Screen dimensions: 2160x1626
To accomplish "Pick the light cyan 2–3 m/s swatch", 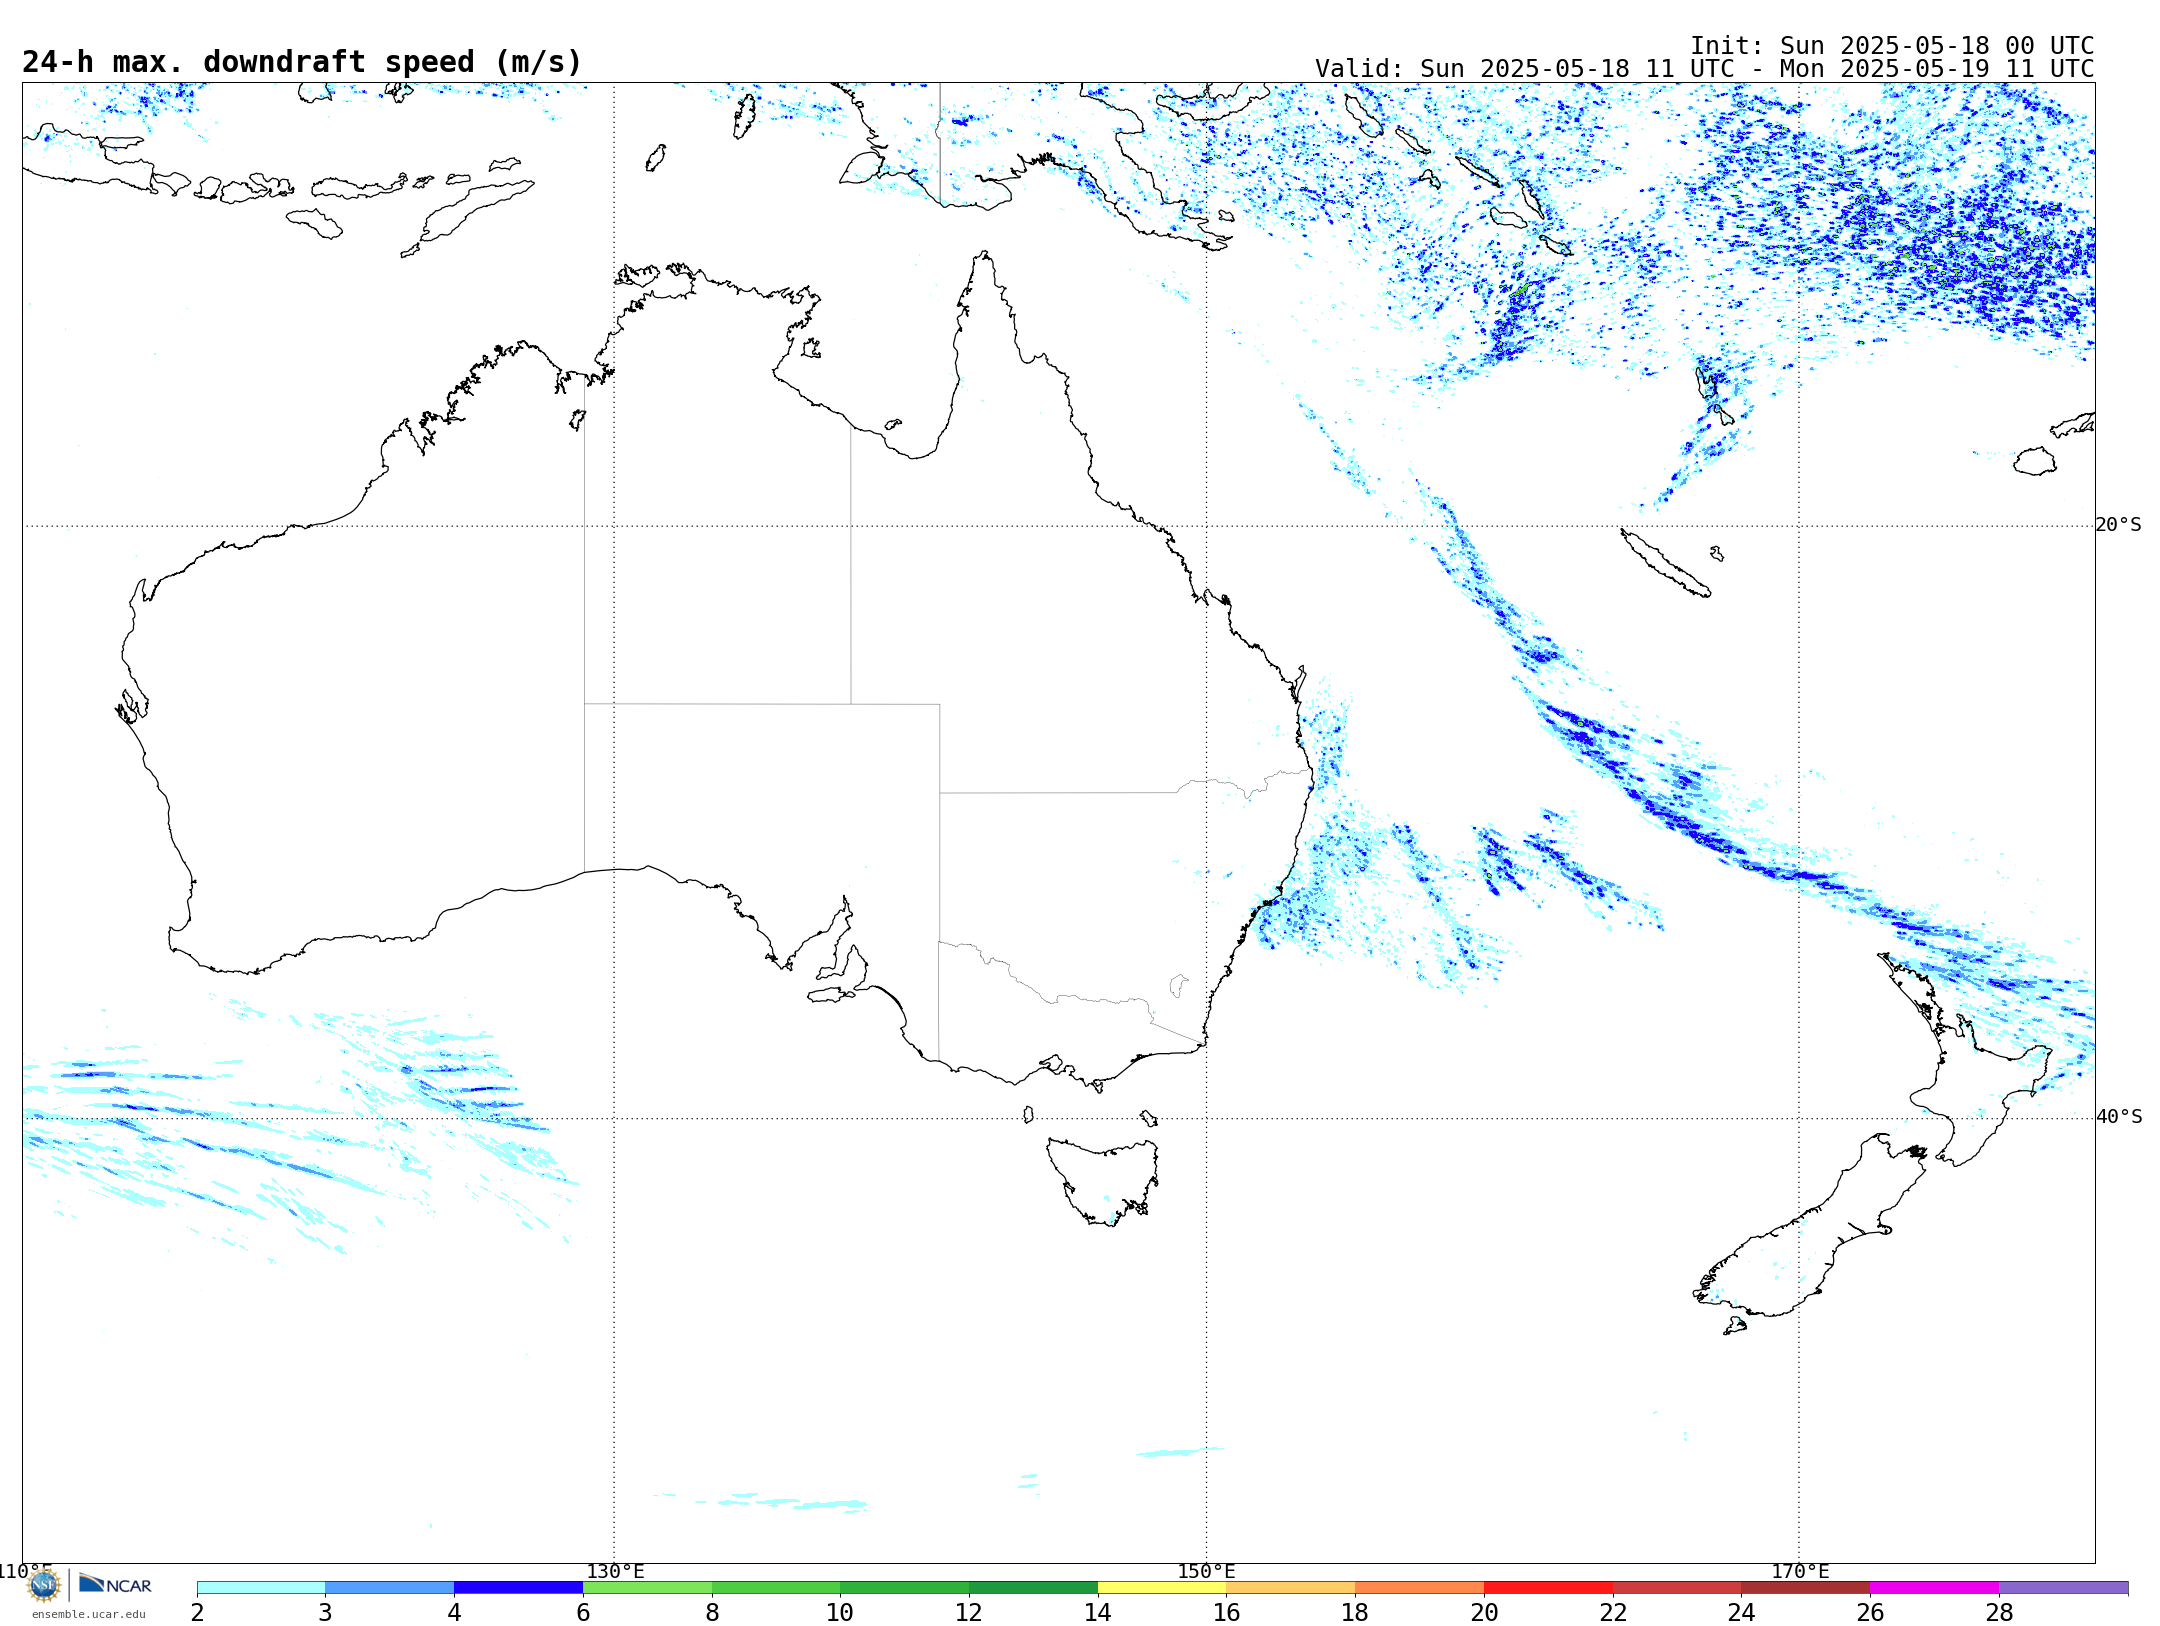I will pyautogui.click(x=261, y=1587).
